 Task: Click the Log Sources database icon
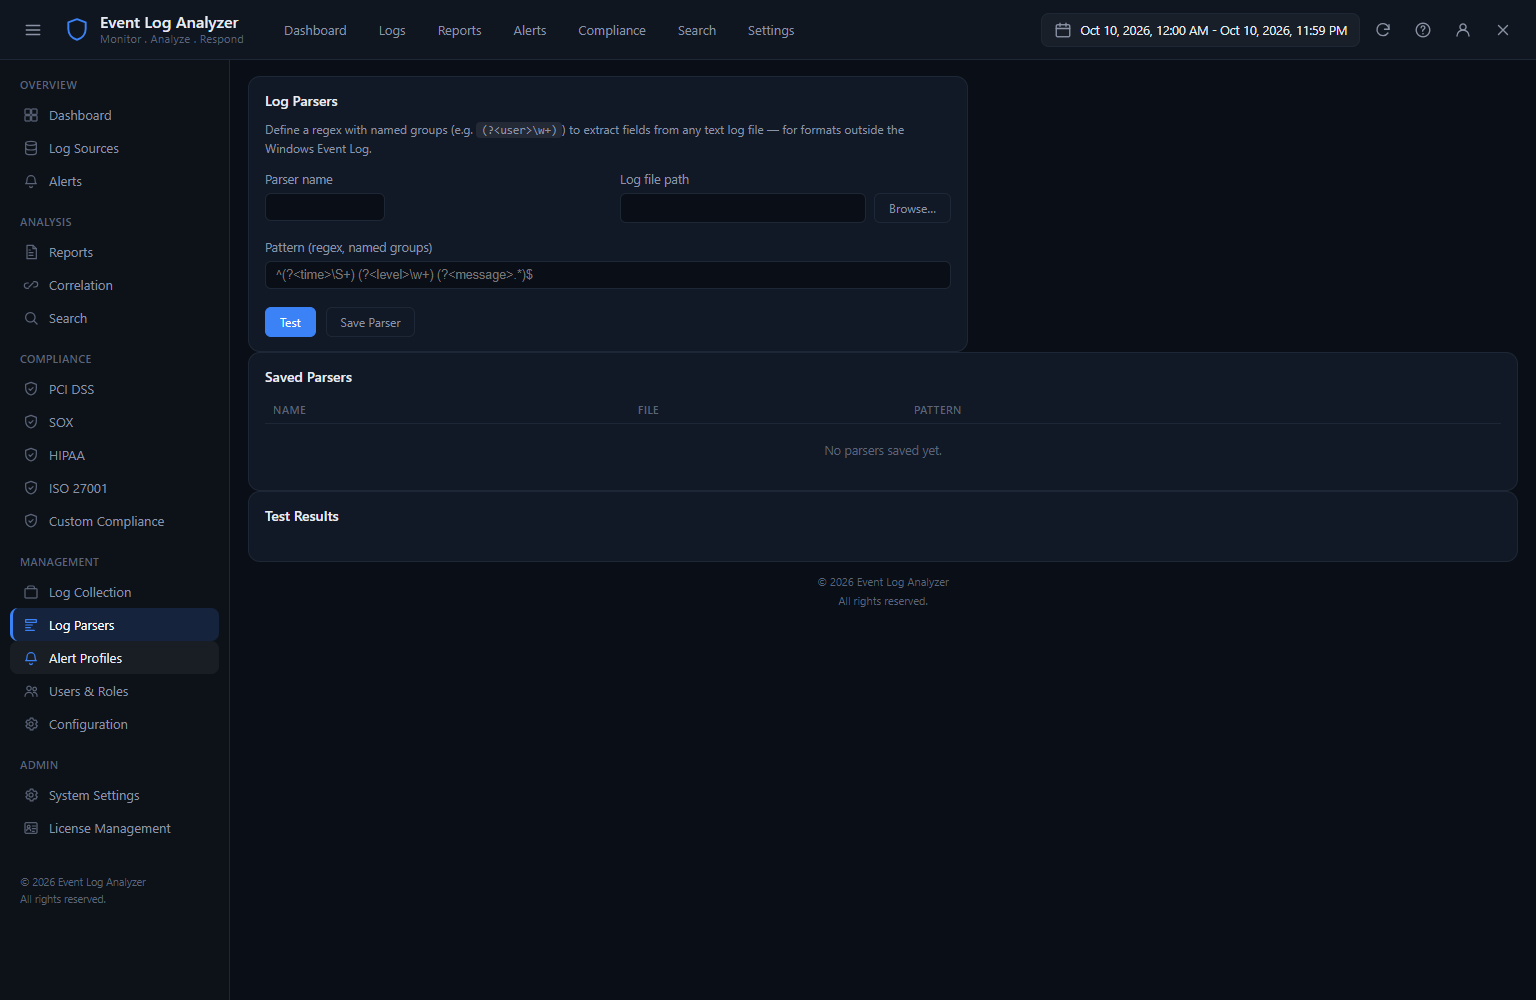(31, 148)
